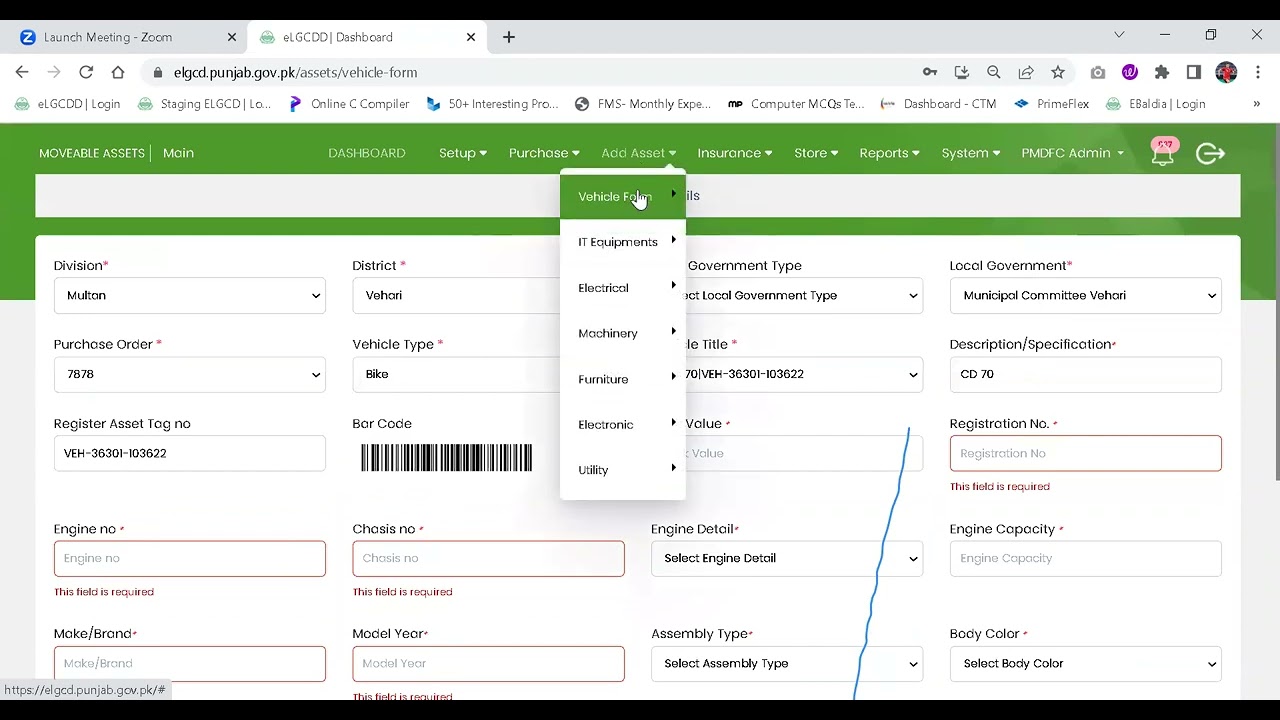Open Online C Compiler bookmark
Viewport: 1280px width, 720px height.
[349, 103]
